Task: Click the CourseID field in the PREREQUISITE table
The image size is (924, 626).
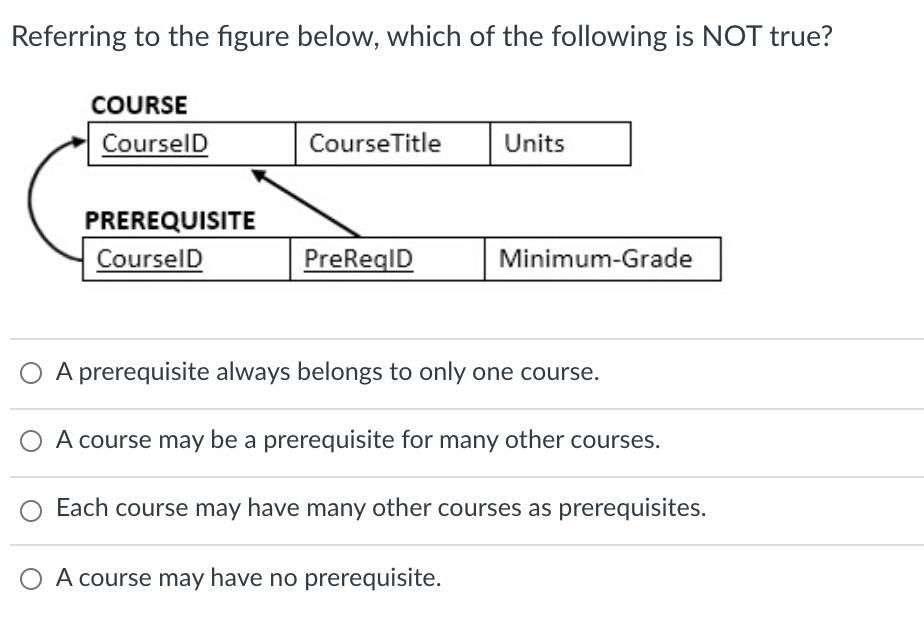Action: (x=150, y=260)
